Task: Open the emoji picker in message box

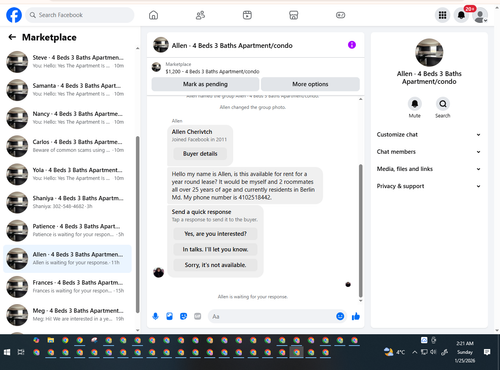Action: coord(340,316)
